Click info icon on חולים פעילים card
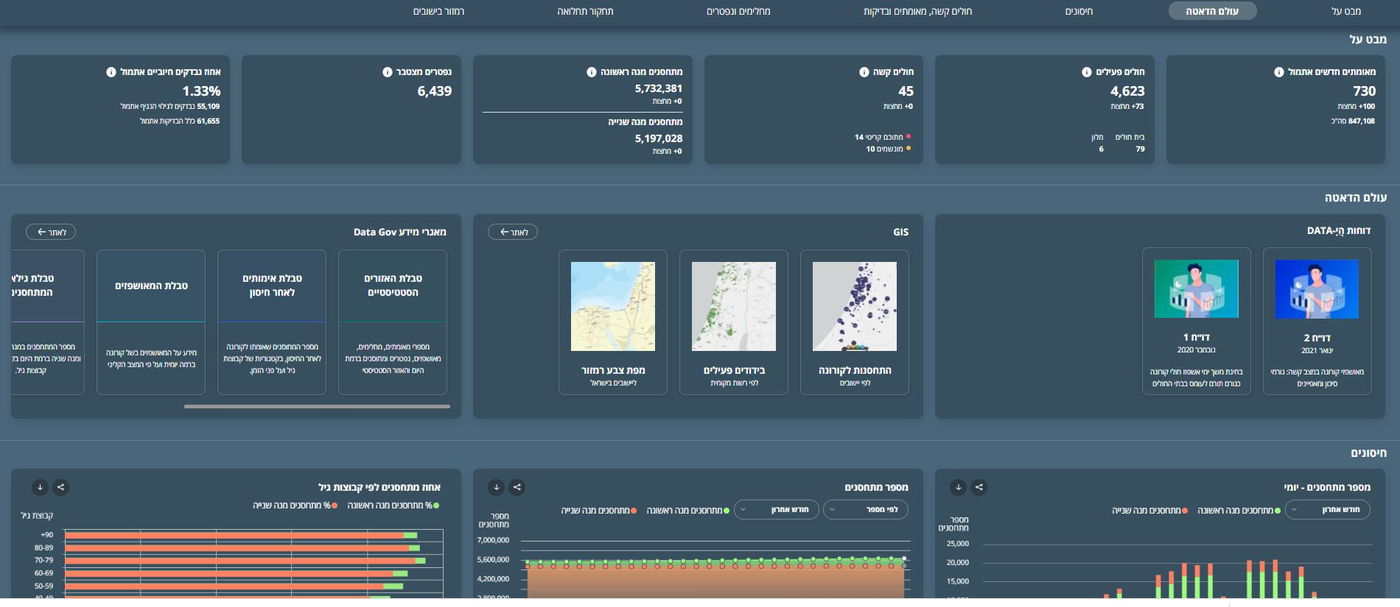Image resolution: width=1400 pixels, height=607 pixels. [x=1086, y=72]
